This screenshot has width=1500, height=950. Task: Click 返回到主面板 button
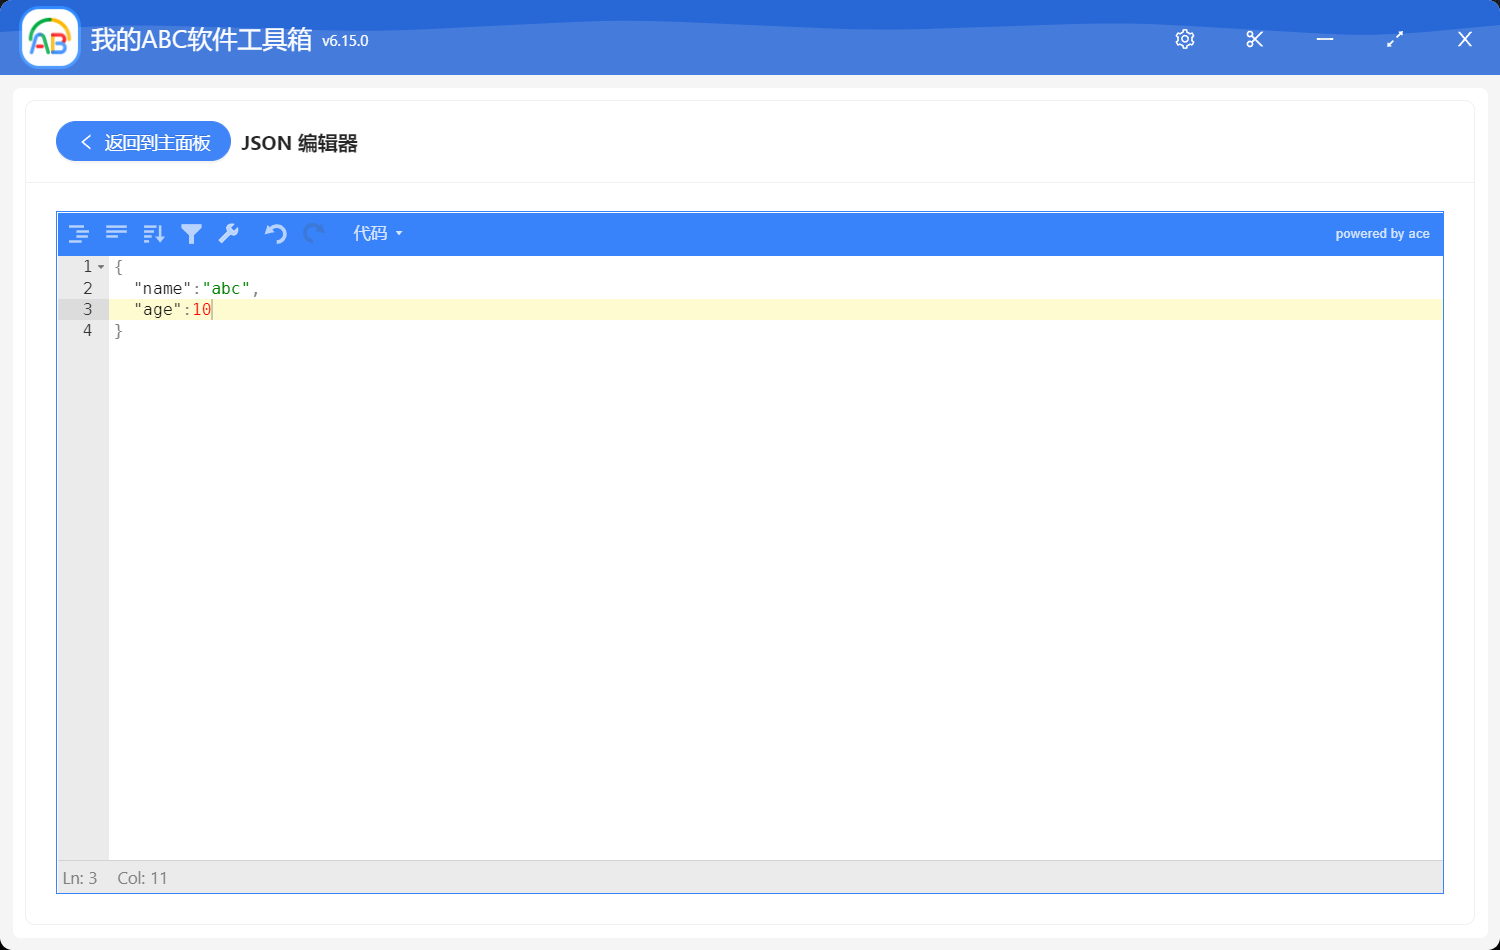[144, 142]
